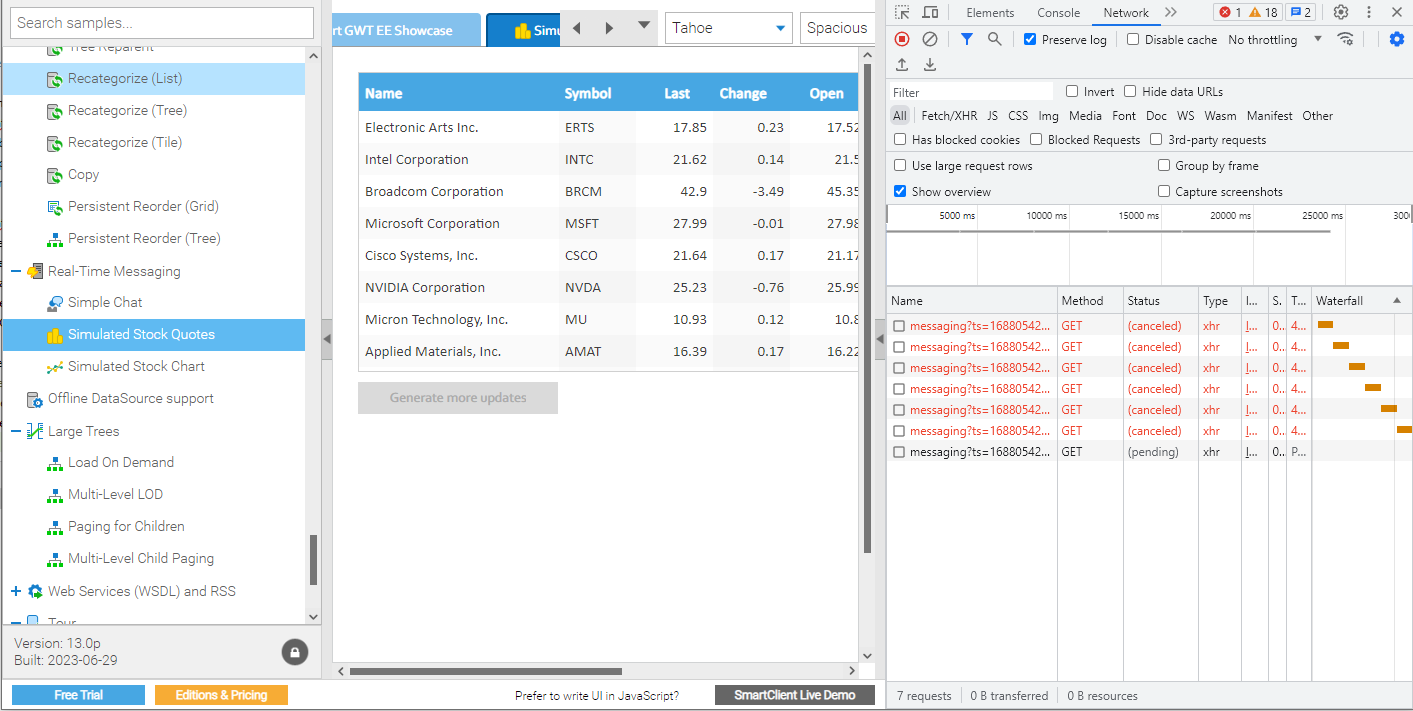Click the Persistent Reorder (Tree) icon
1413x711 pixels.
55,239
